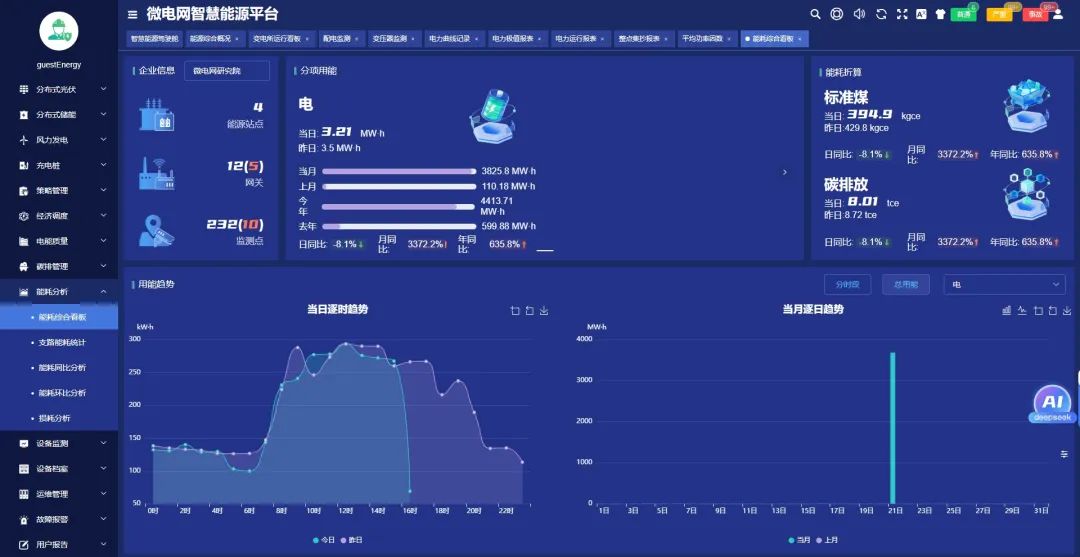Click the 21日 bar in monthly chart
The width and height of the screenshot is (1080, 557).
click(893, 428)
